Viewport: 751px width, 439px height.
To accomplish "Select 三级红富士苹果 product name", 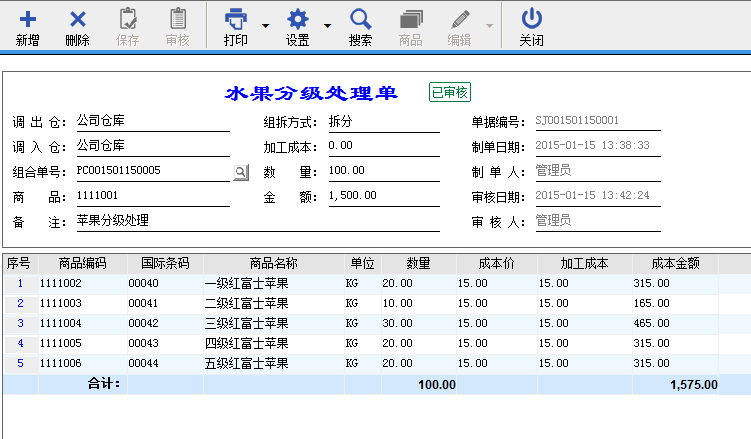I will (247, 324).
